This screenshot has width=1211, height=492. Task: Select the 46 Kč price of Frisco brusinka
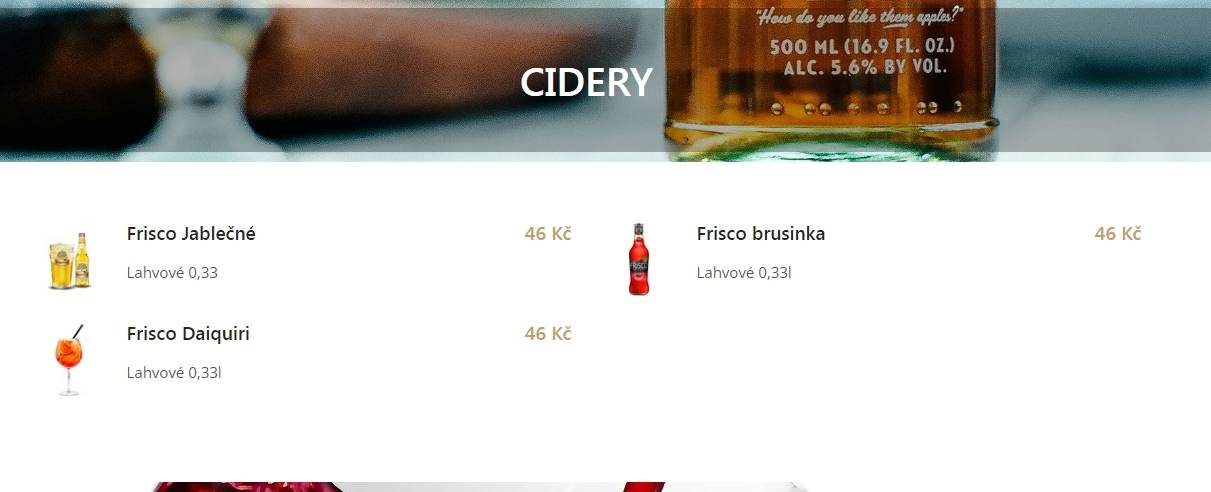point(1118,234)
